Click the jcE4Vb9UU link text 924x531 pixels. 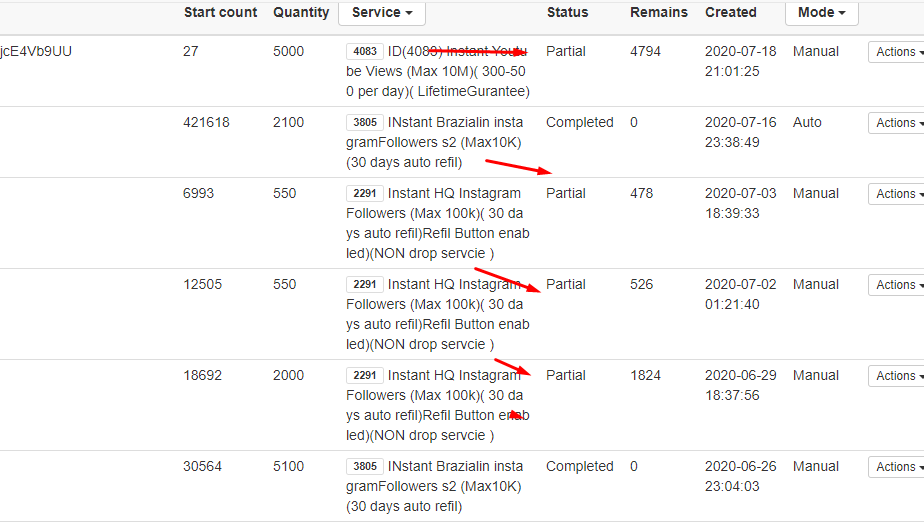[36, 51]
